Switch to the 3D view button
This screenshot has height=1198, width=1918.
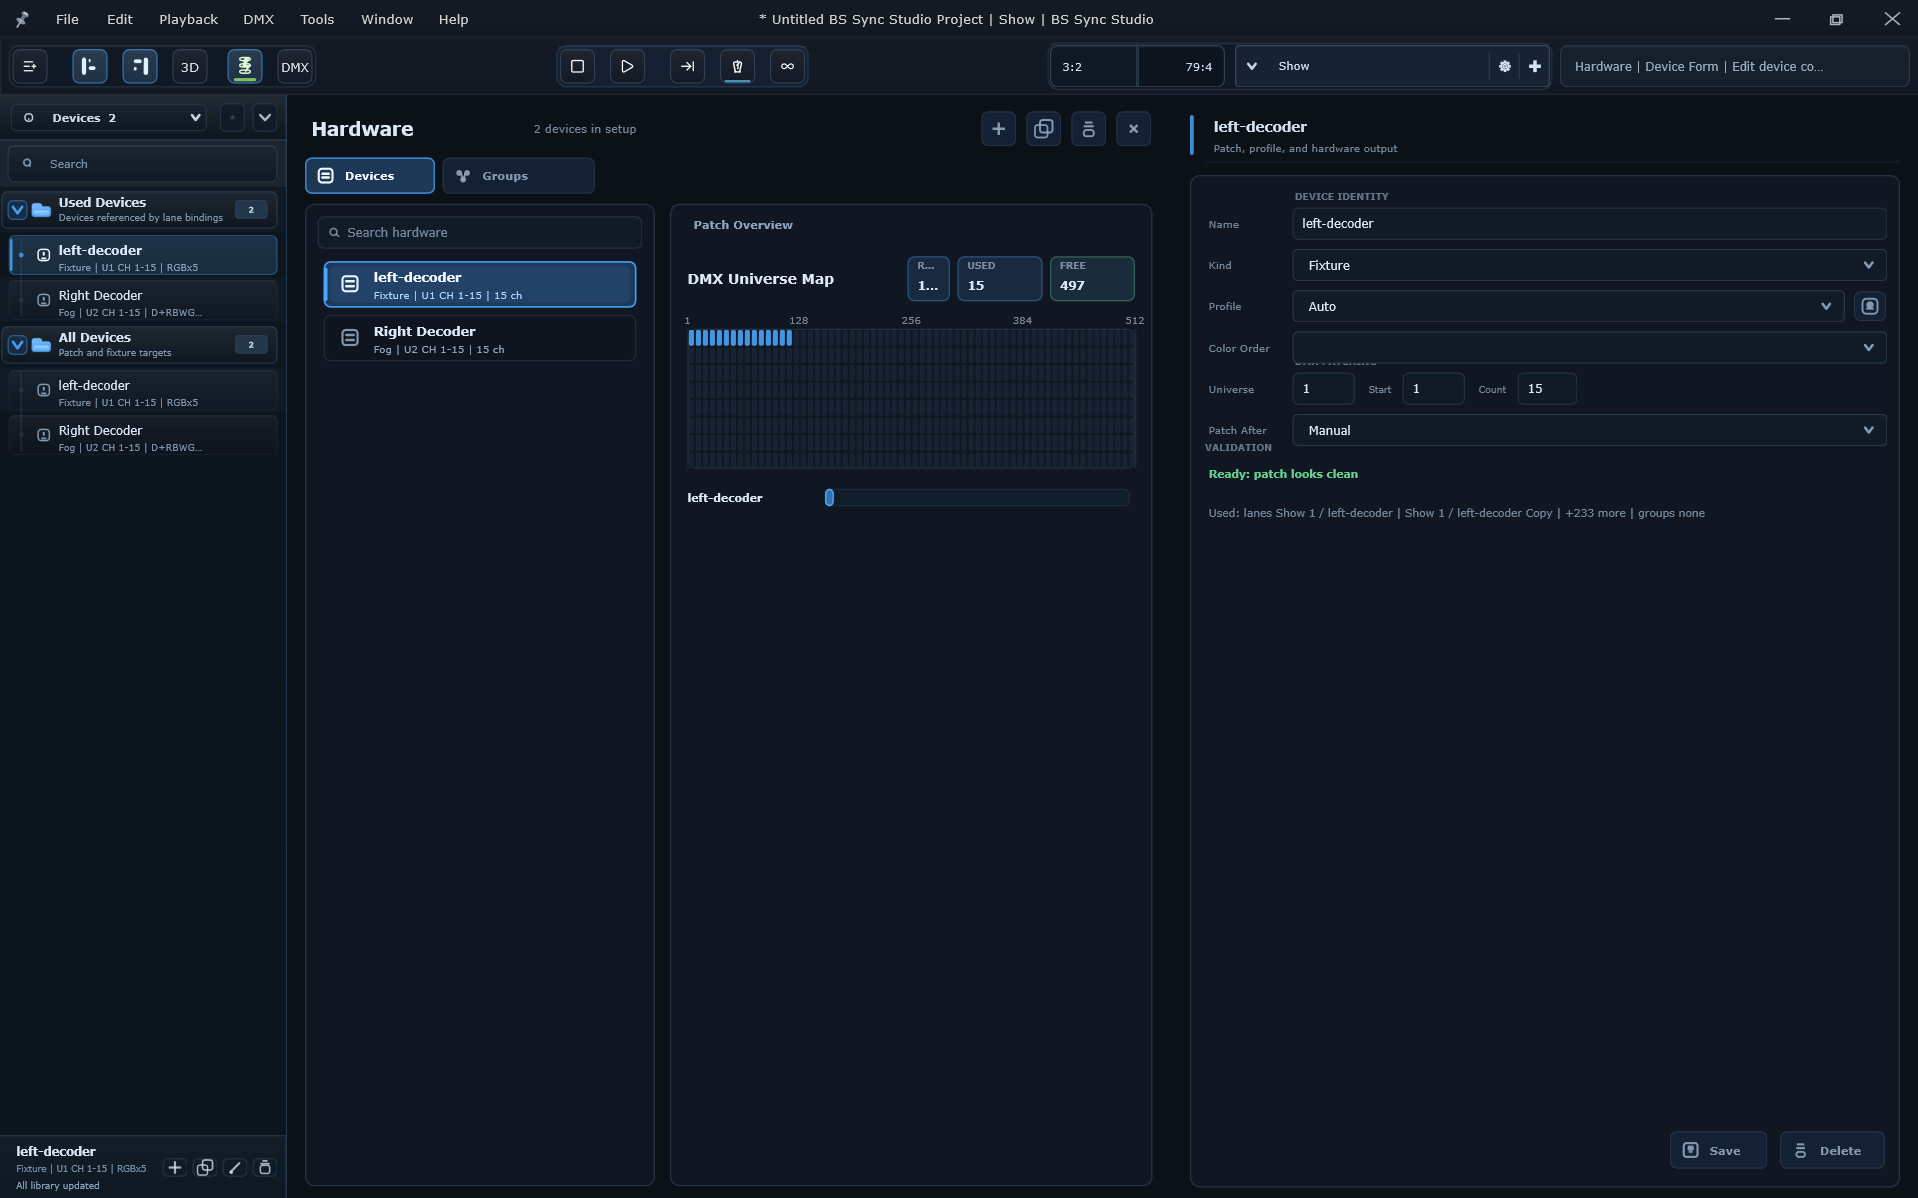pos(190,67)
